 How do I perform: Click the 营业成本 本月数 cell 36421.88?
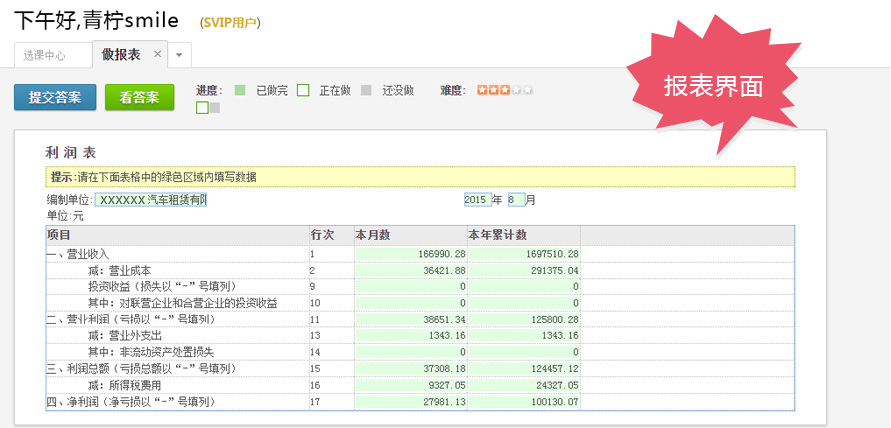click(x=411, y=271)
